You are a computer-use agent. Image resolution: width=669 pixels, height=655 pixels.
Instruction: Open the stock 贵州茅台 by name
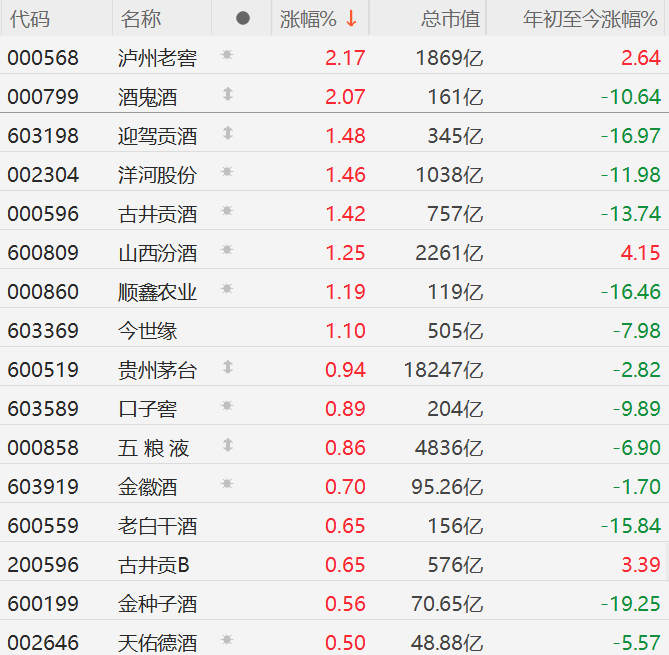click(x=157, y=370)
